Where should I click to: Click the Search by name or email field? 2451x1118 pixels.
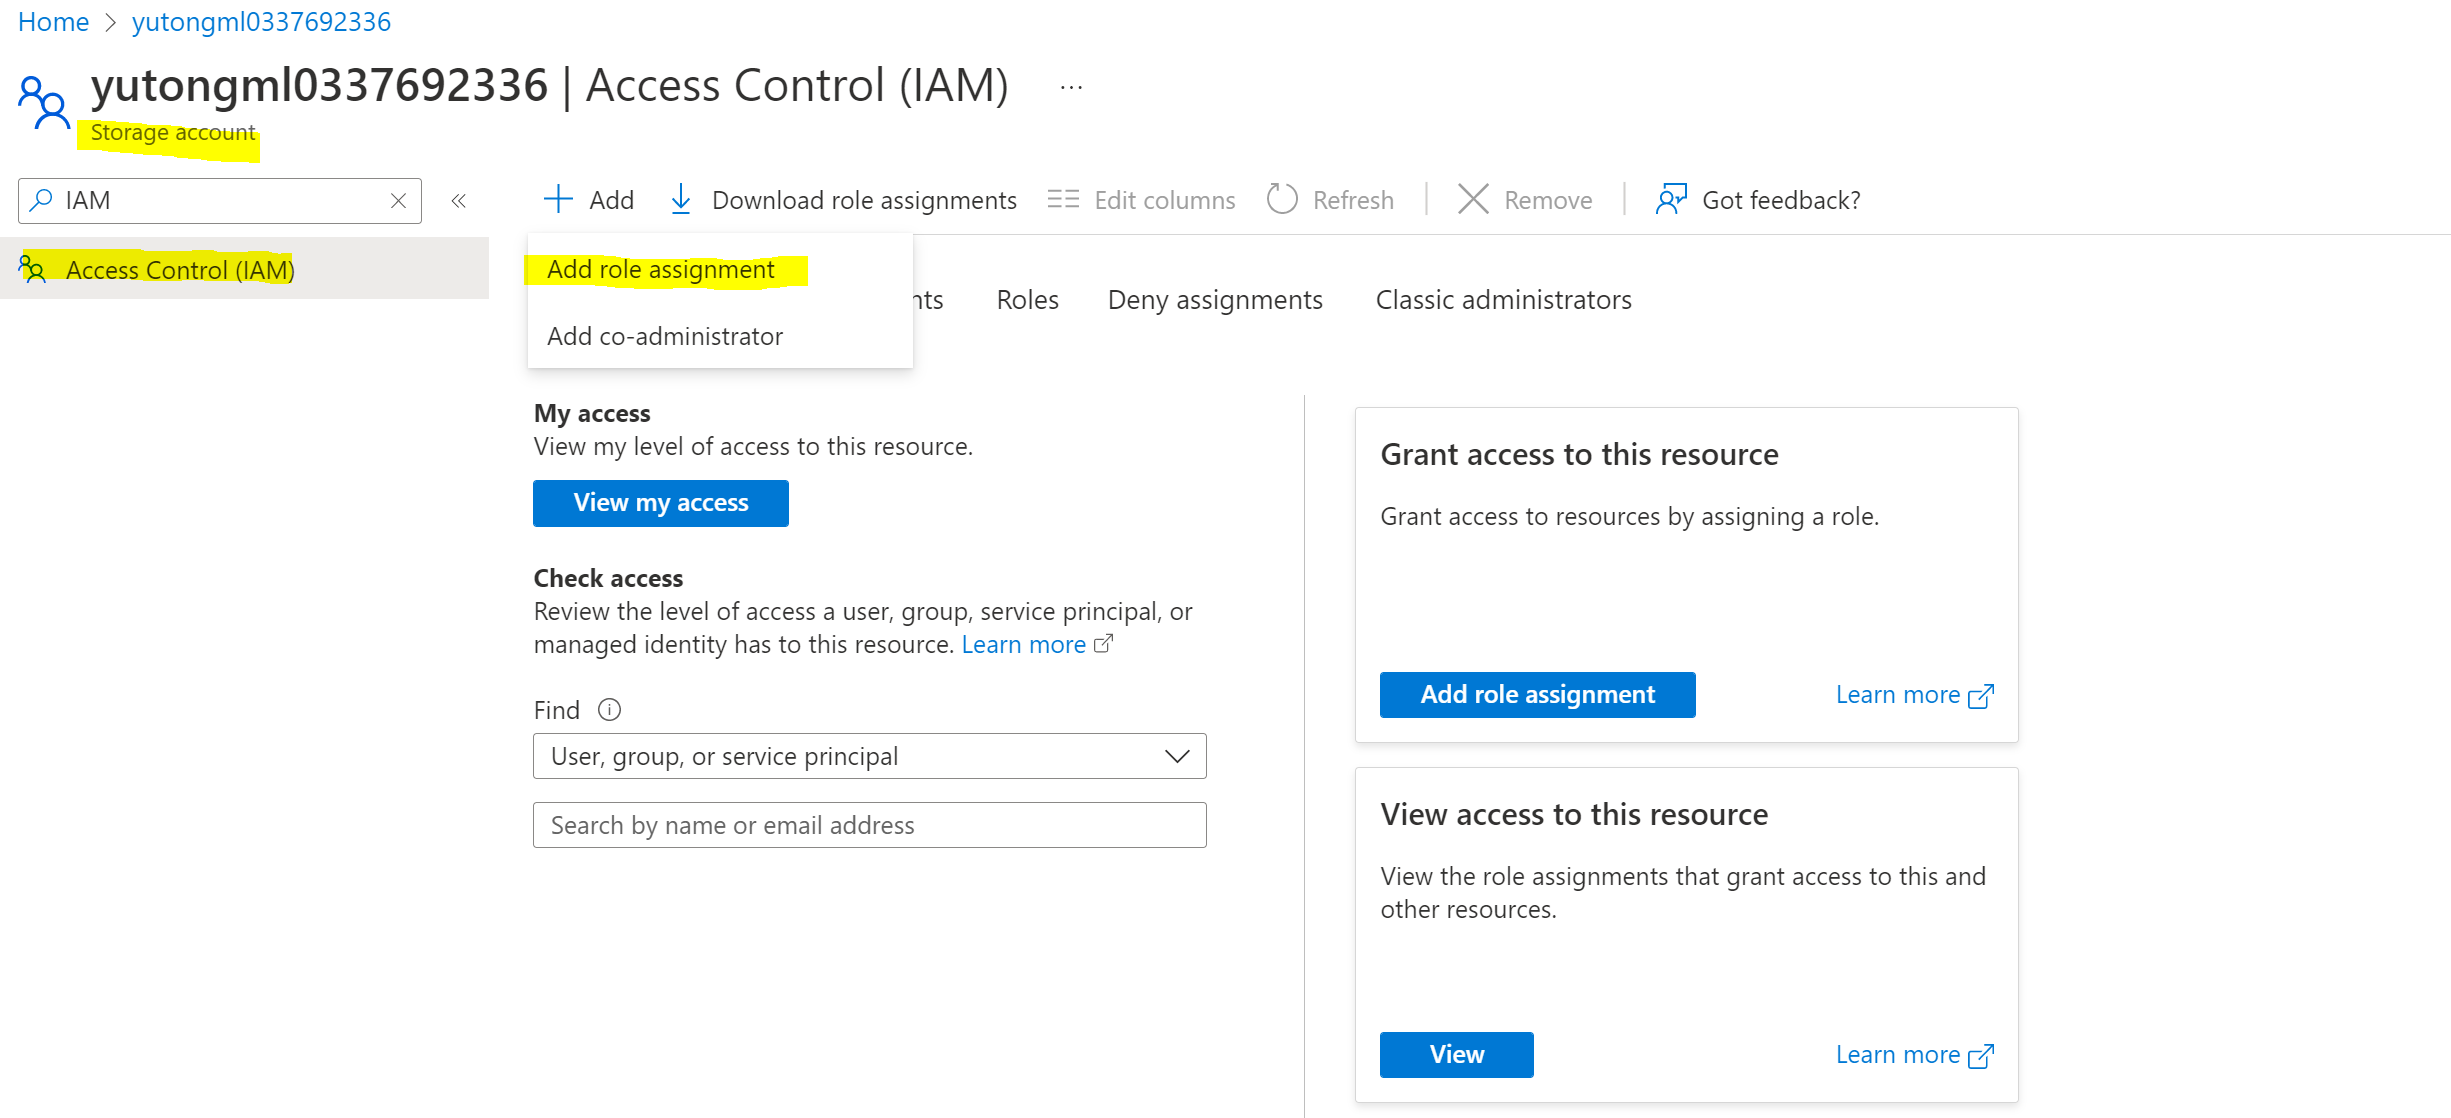click(869, 825)
